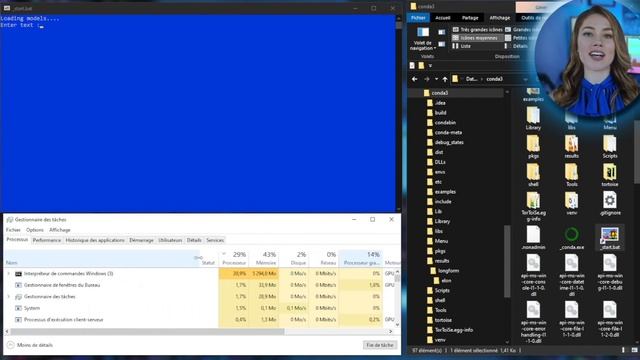Open the results folder icon in file pane

(571, 144)
